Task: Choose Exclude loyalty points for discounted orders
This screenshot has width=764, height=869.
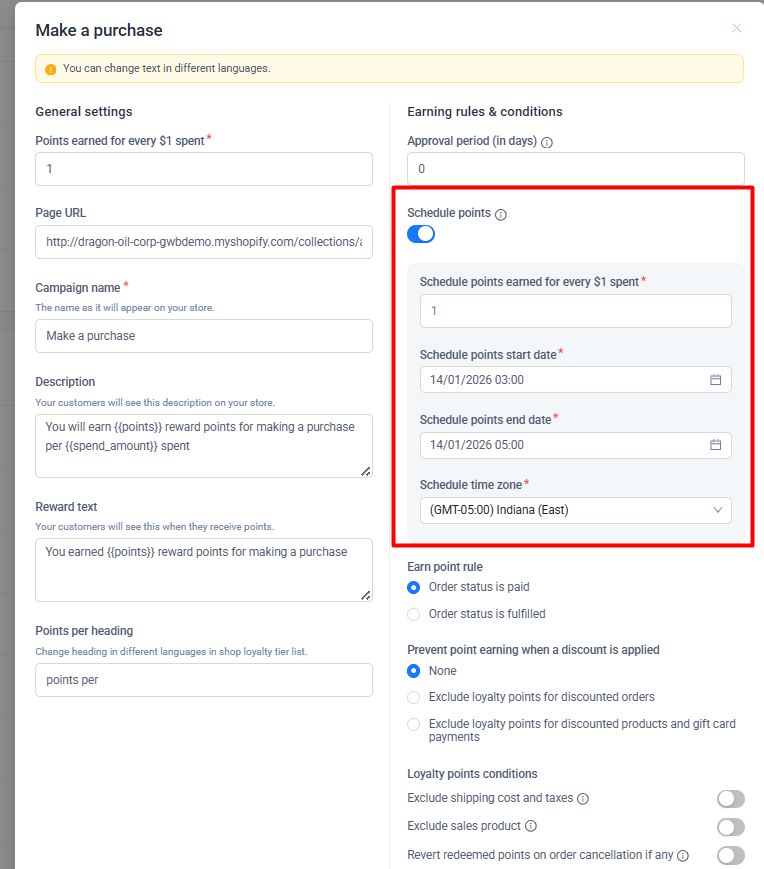Action: click(x=414, y=697)
